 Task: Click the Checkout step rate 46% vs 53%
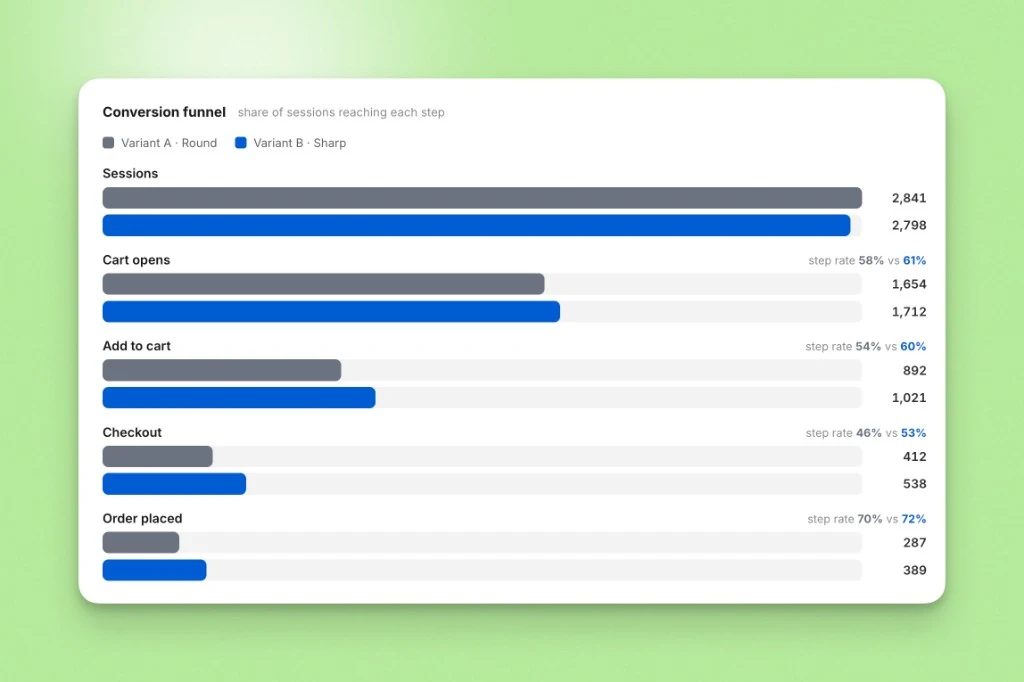(x=866, y=432)
